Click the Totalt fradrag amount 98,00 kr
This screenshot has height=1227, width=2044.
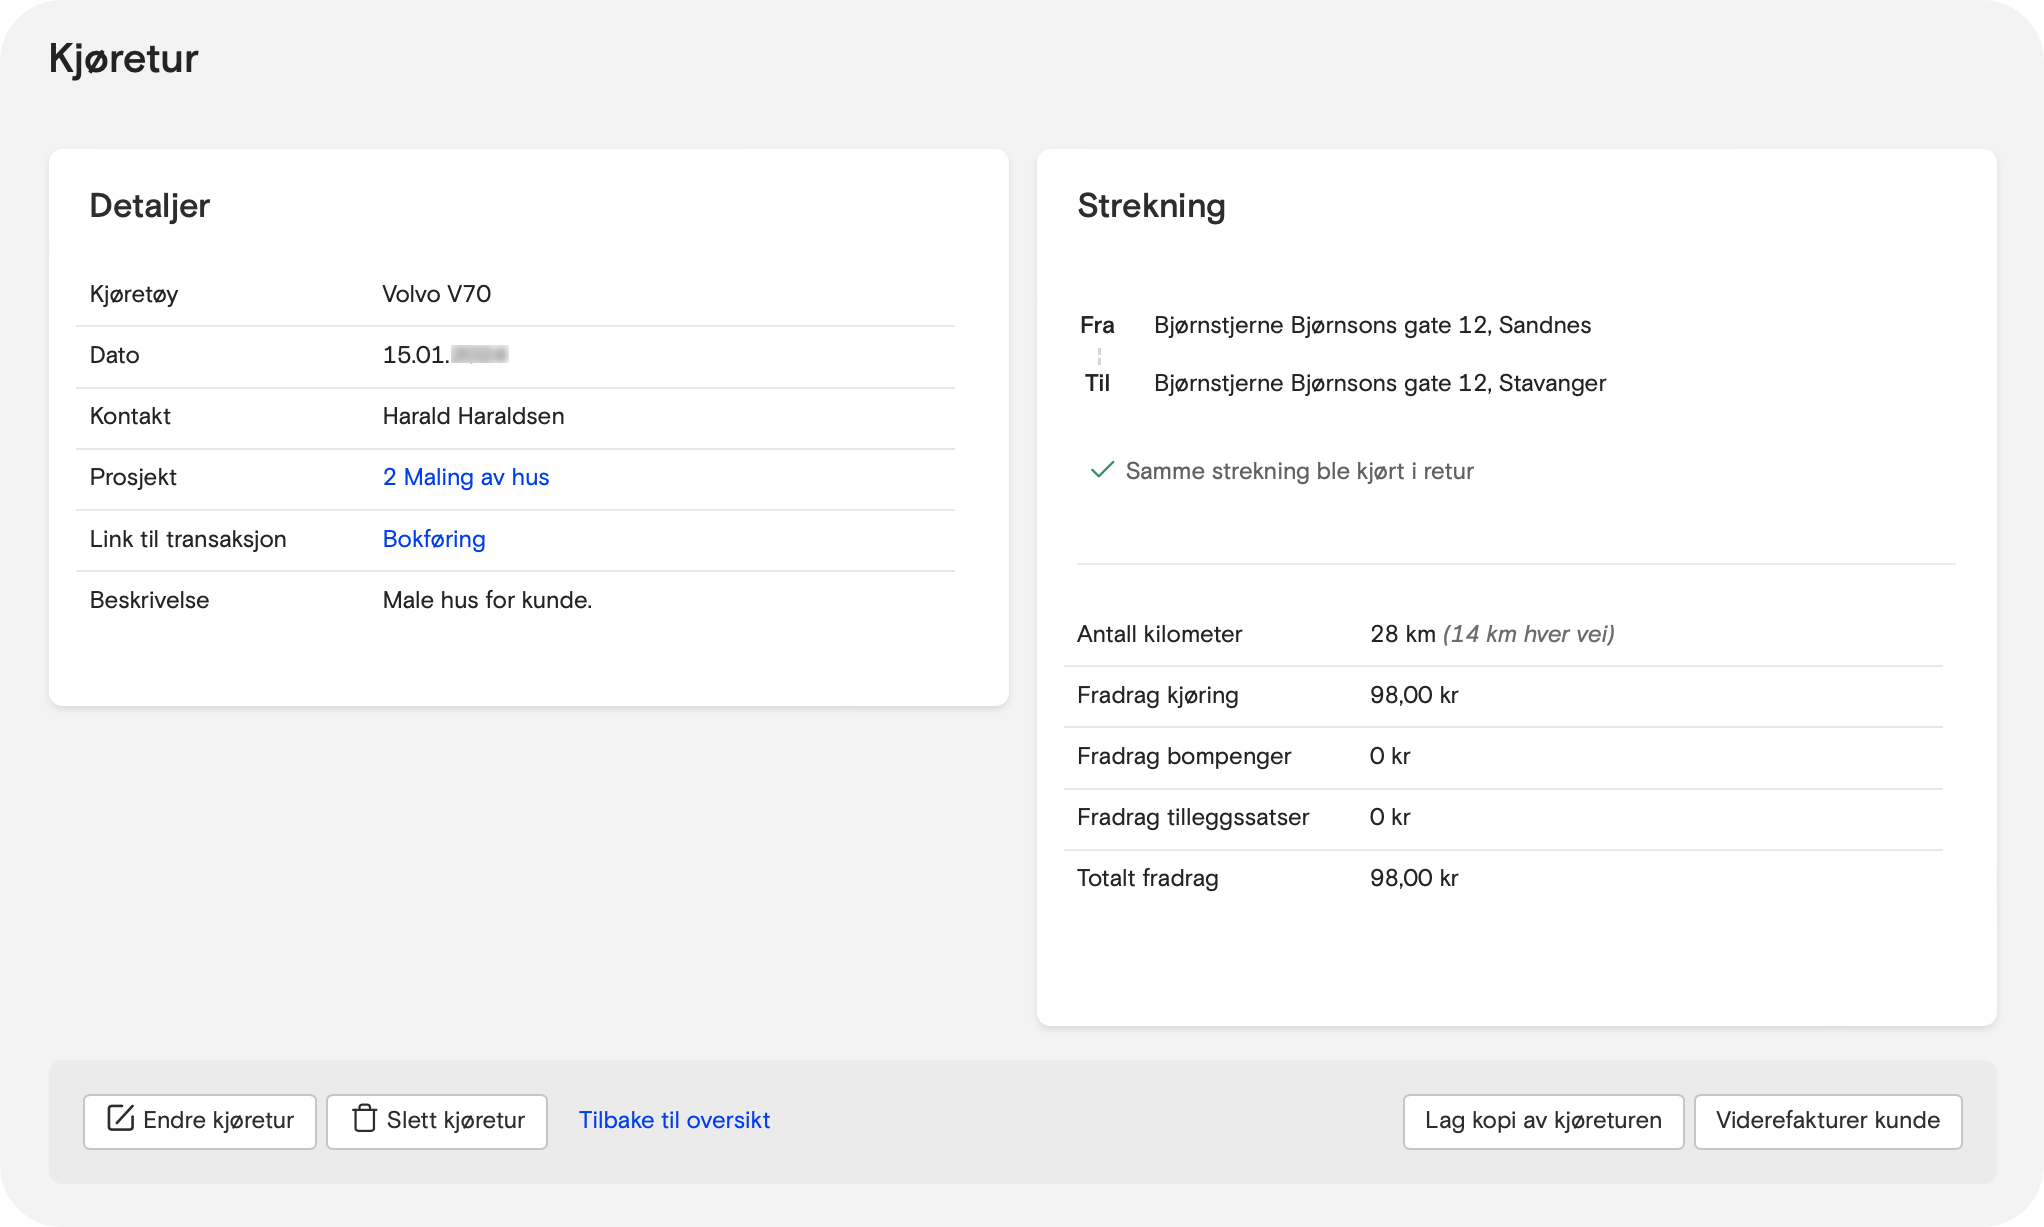1413,878
